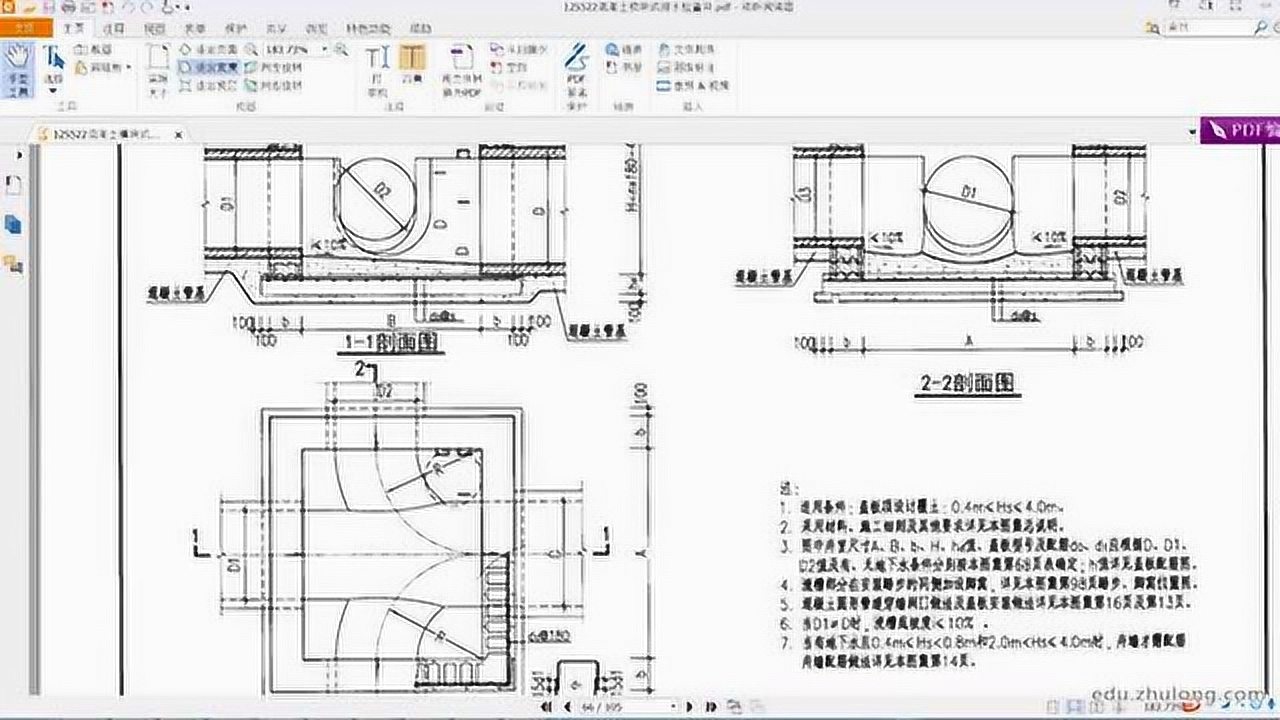
Task: Expand the document tab list arrow
Action: click(x=1191, y=132)
